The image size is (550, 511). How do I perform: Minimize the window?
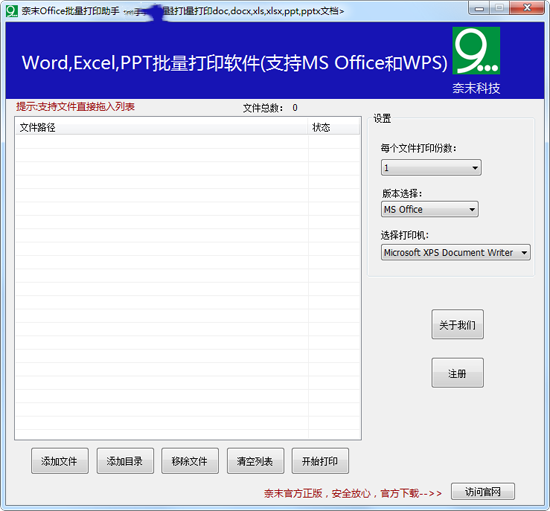coord(479,8)
